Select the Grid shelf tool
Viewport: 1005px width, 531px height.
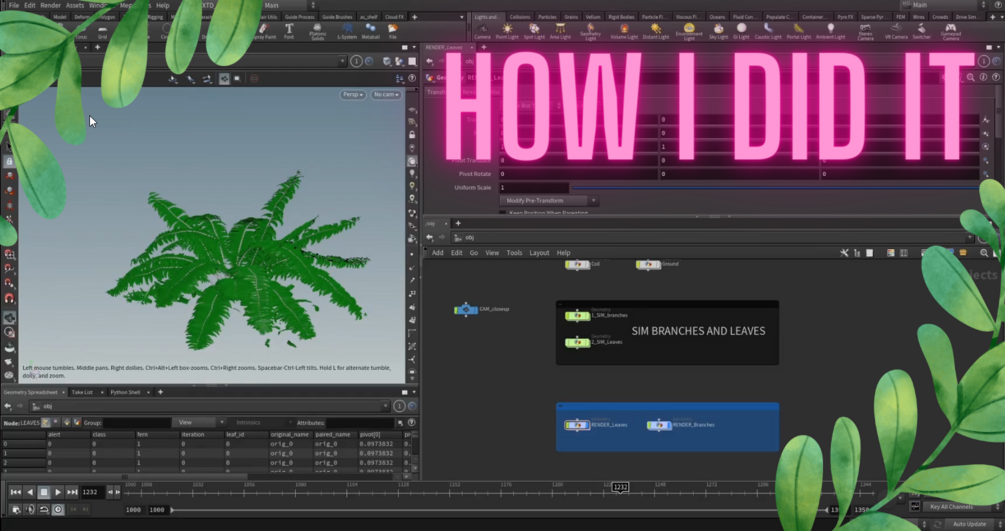102,31
